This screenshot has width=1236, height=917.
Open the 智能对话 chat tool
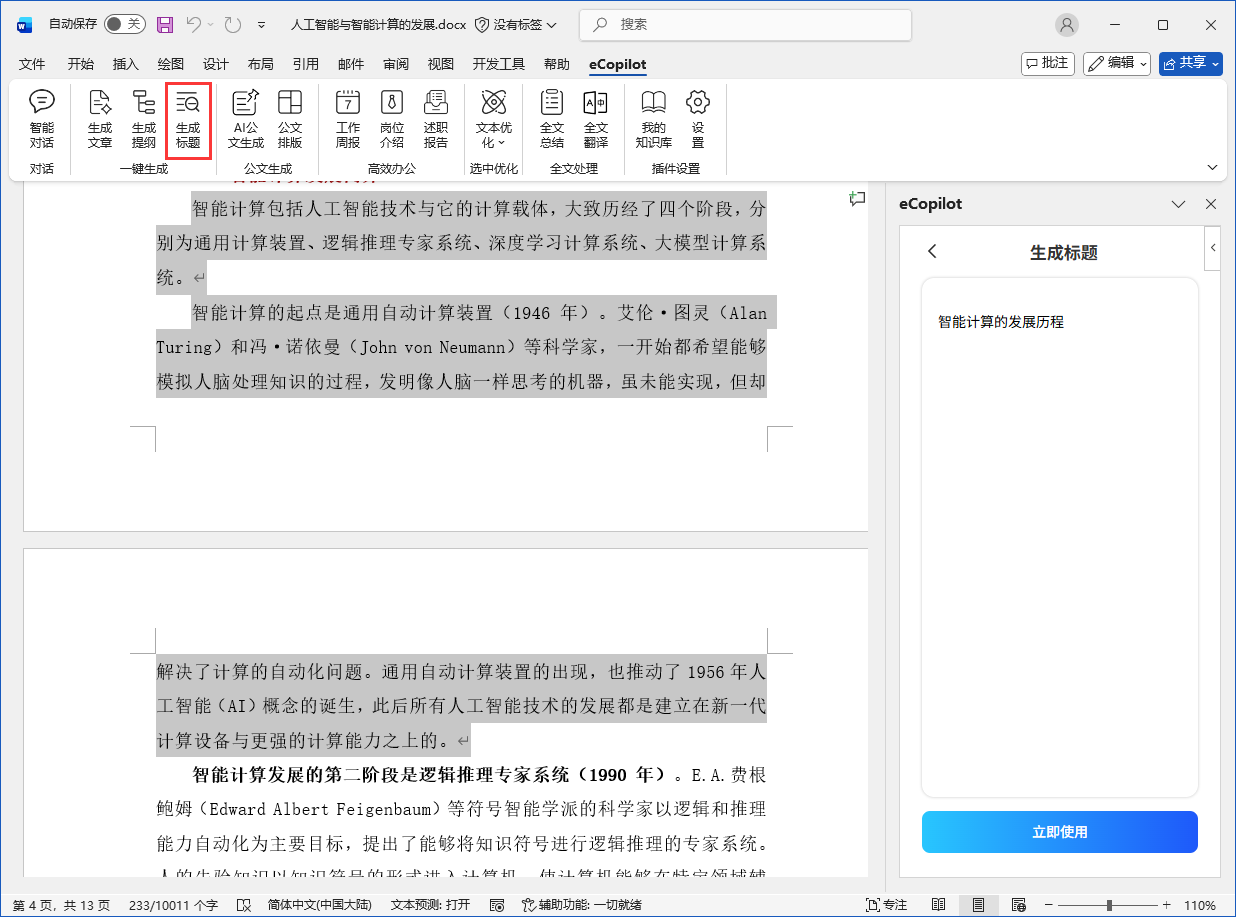pos(42,119)
